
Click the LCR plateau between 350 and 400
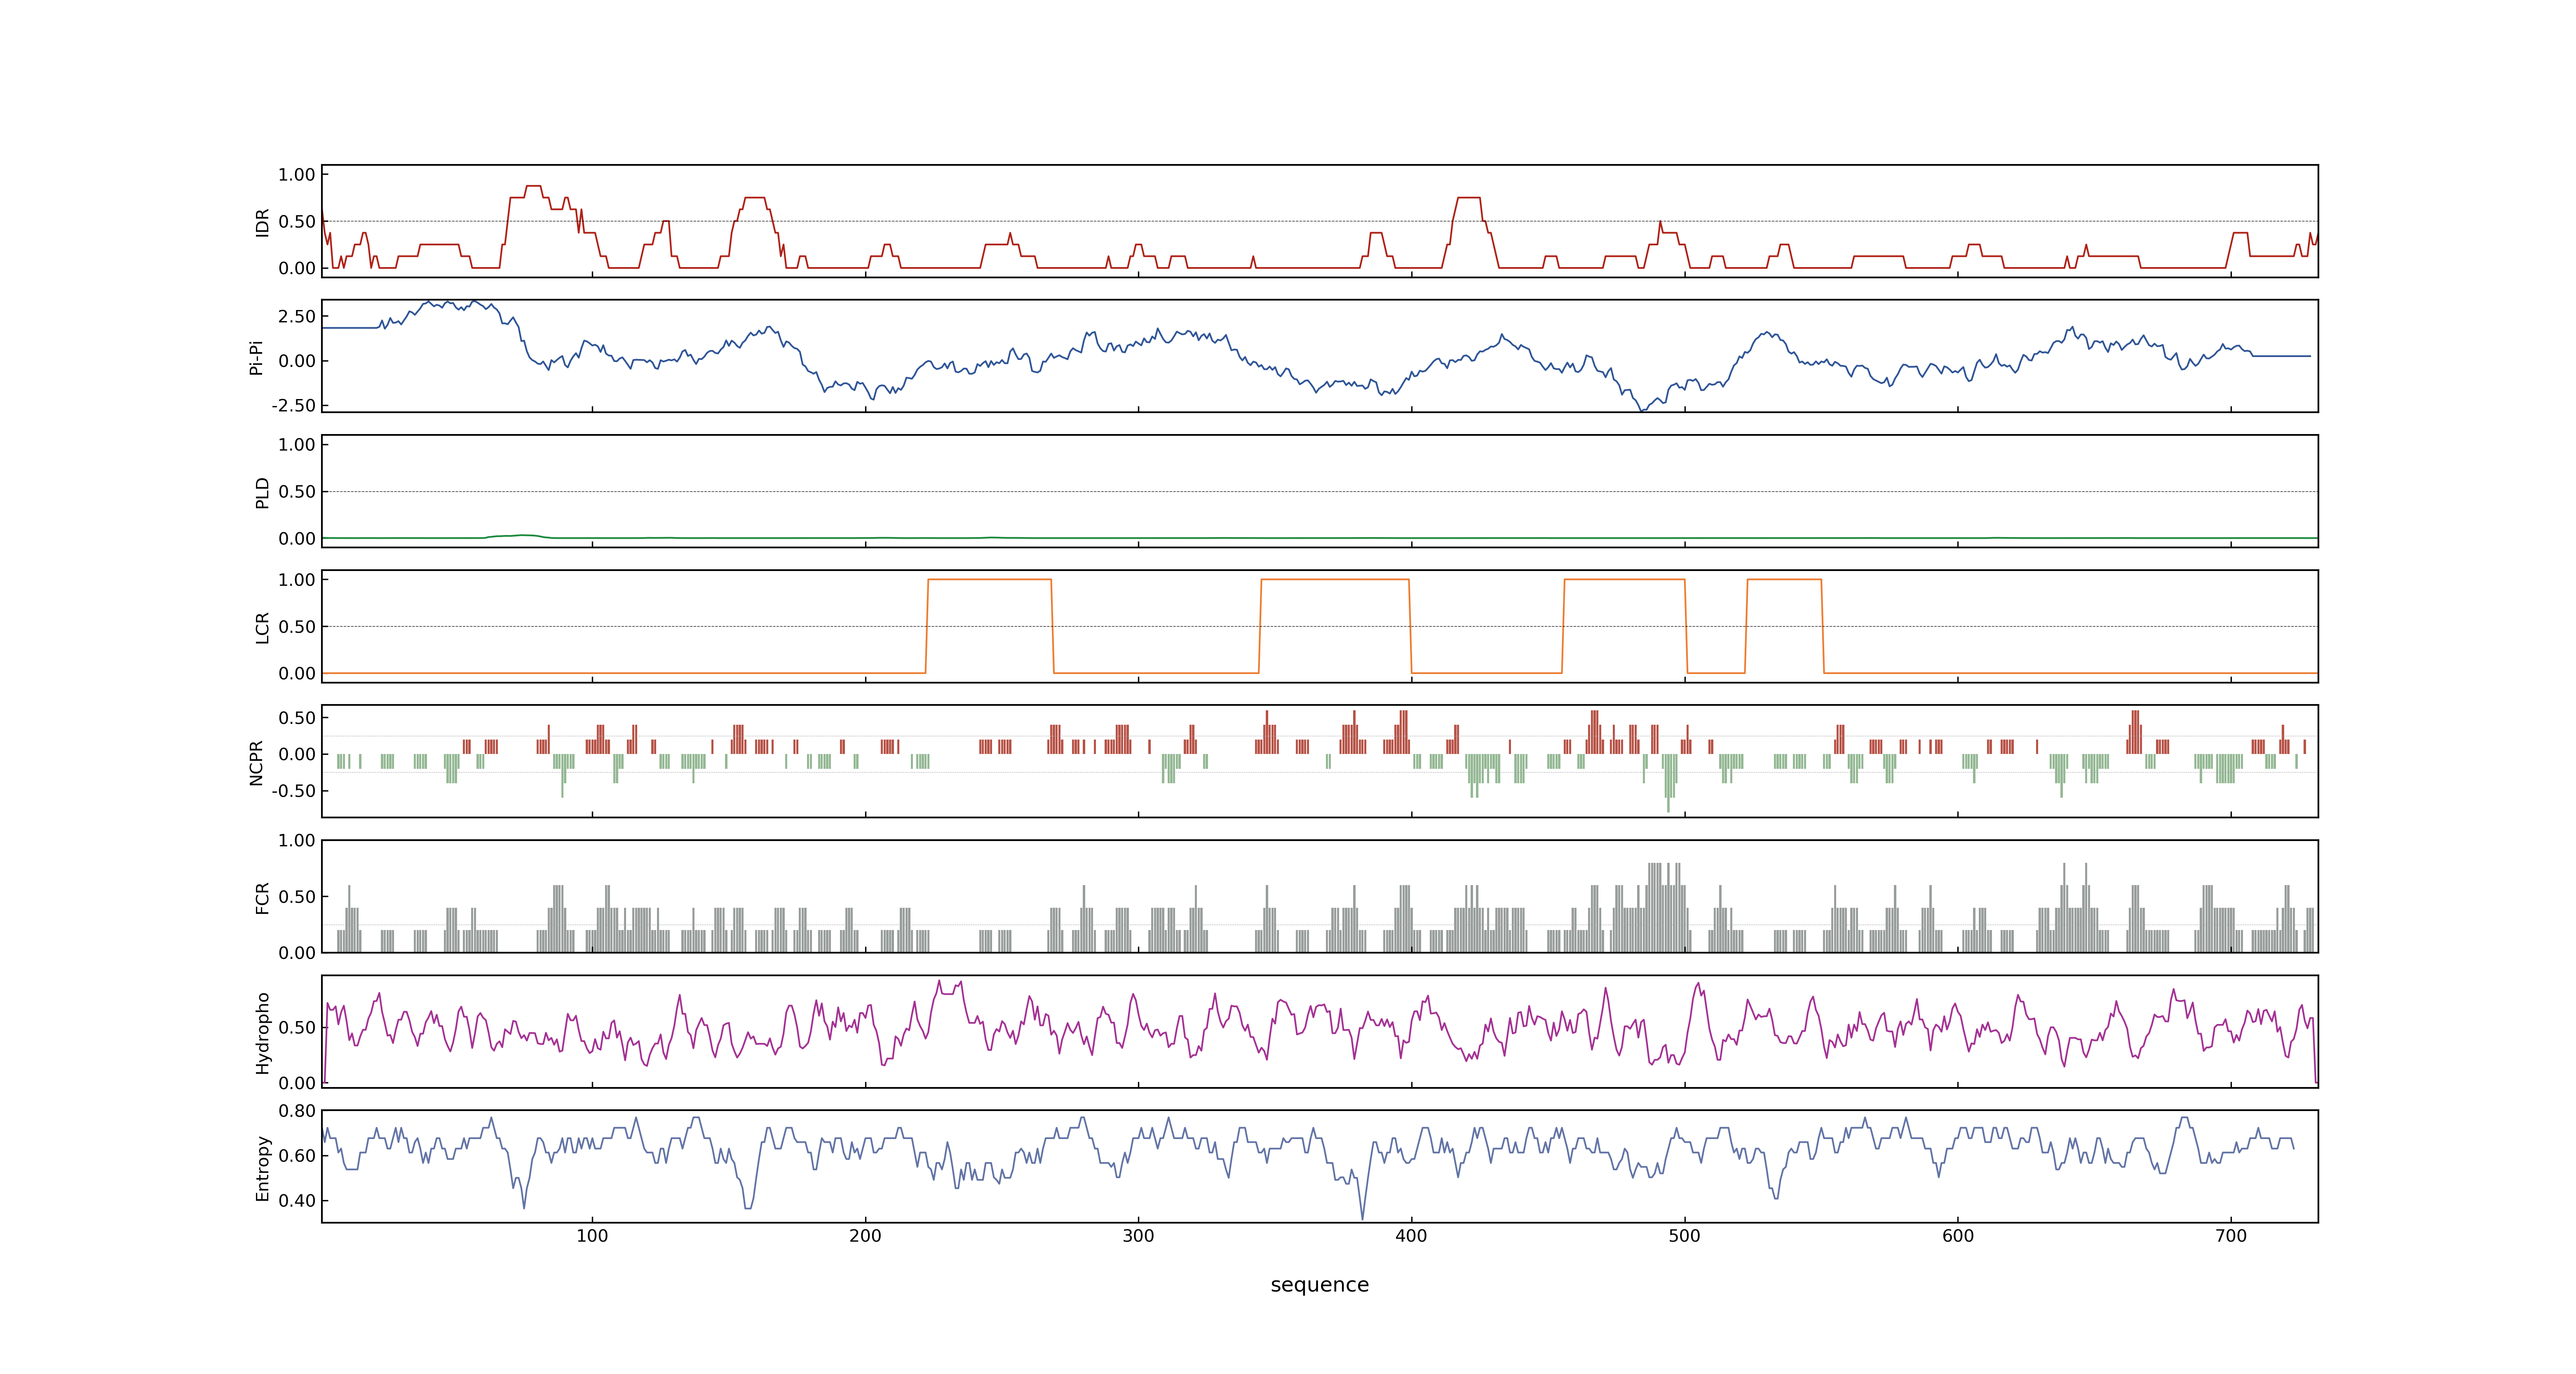pos(1335,580)
